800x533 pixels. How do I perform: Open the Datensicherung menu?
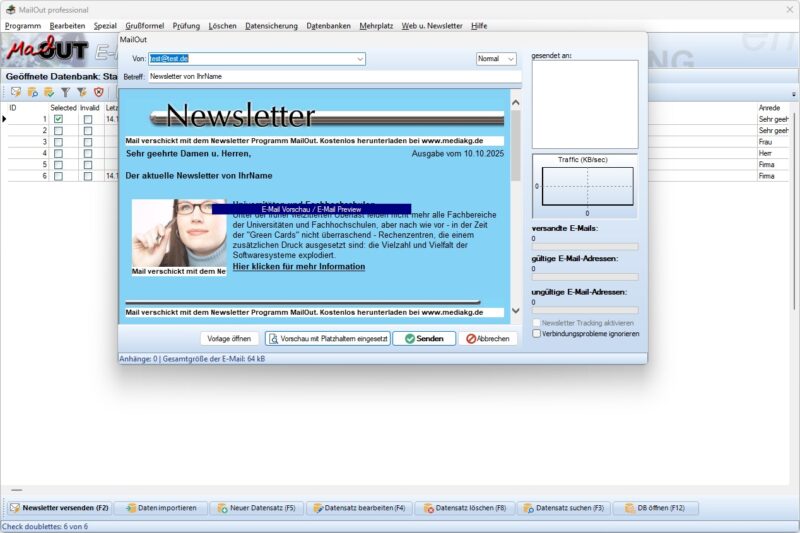coord(271,26)
